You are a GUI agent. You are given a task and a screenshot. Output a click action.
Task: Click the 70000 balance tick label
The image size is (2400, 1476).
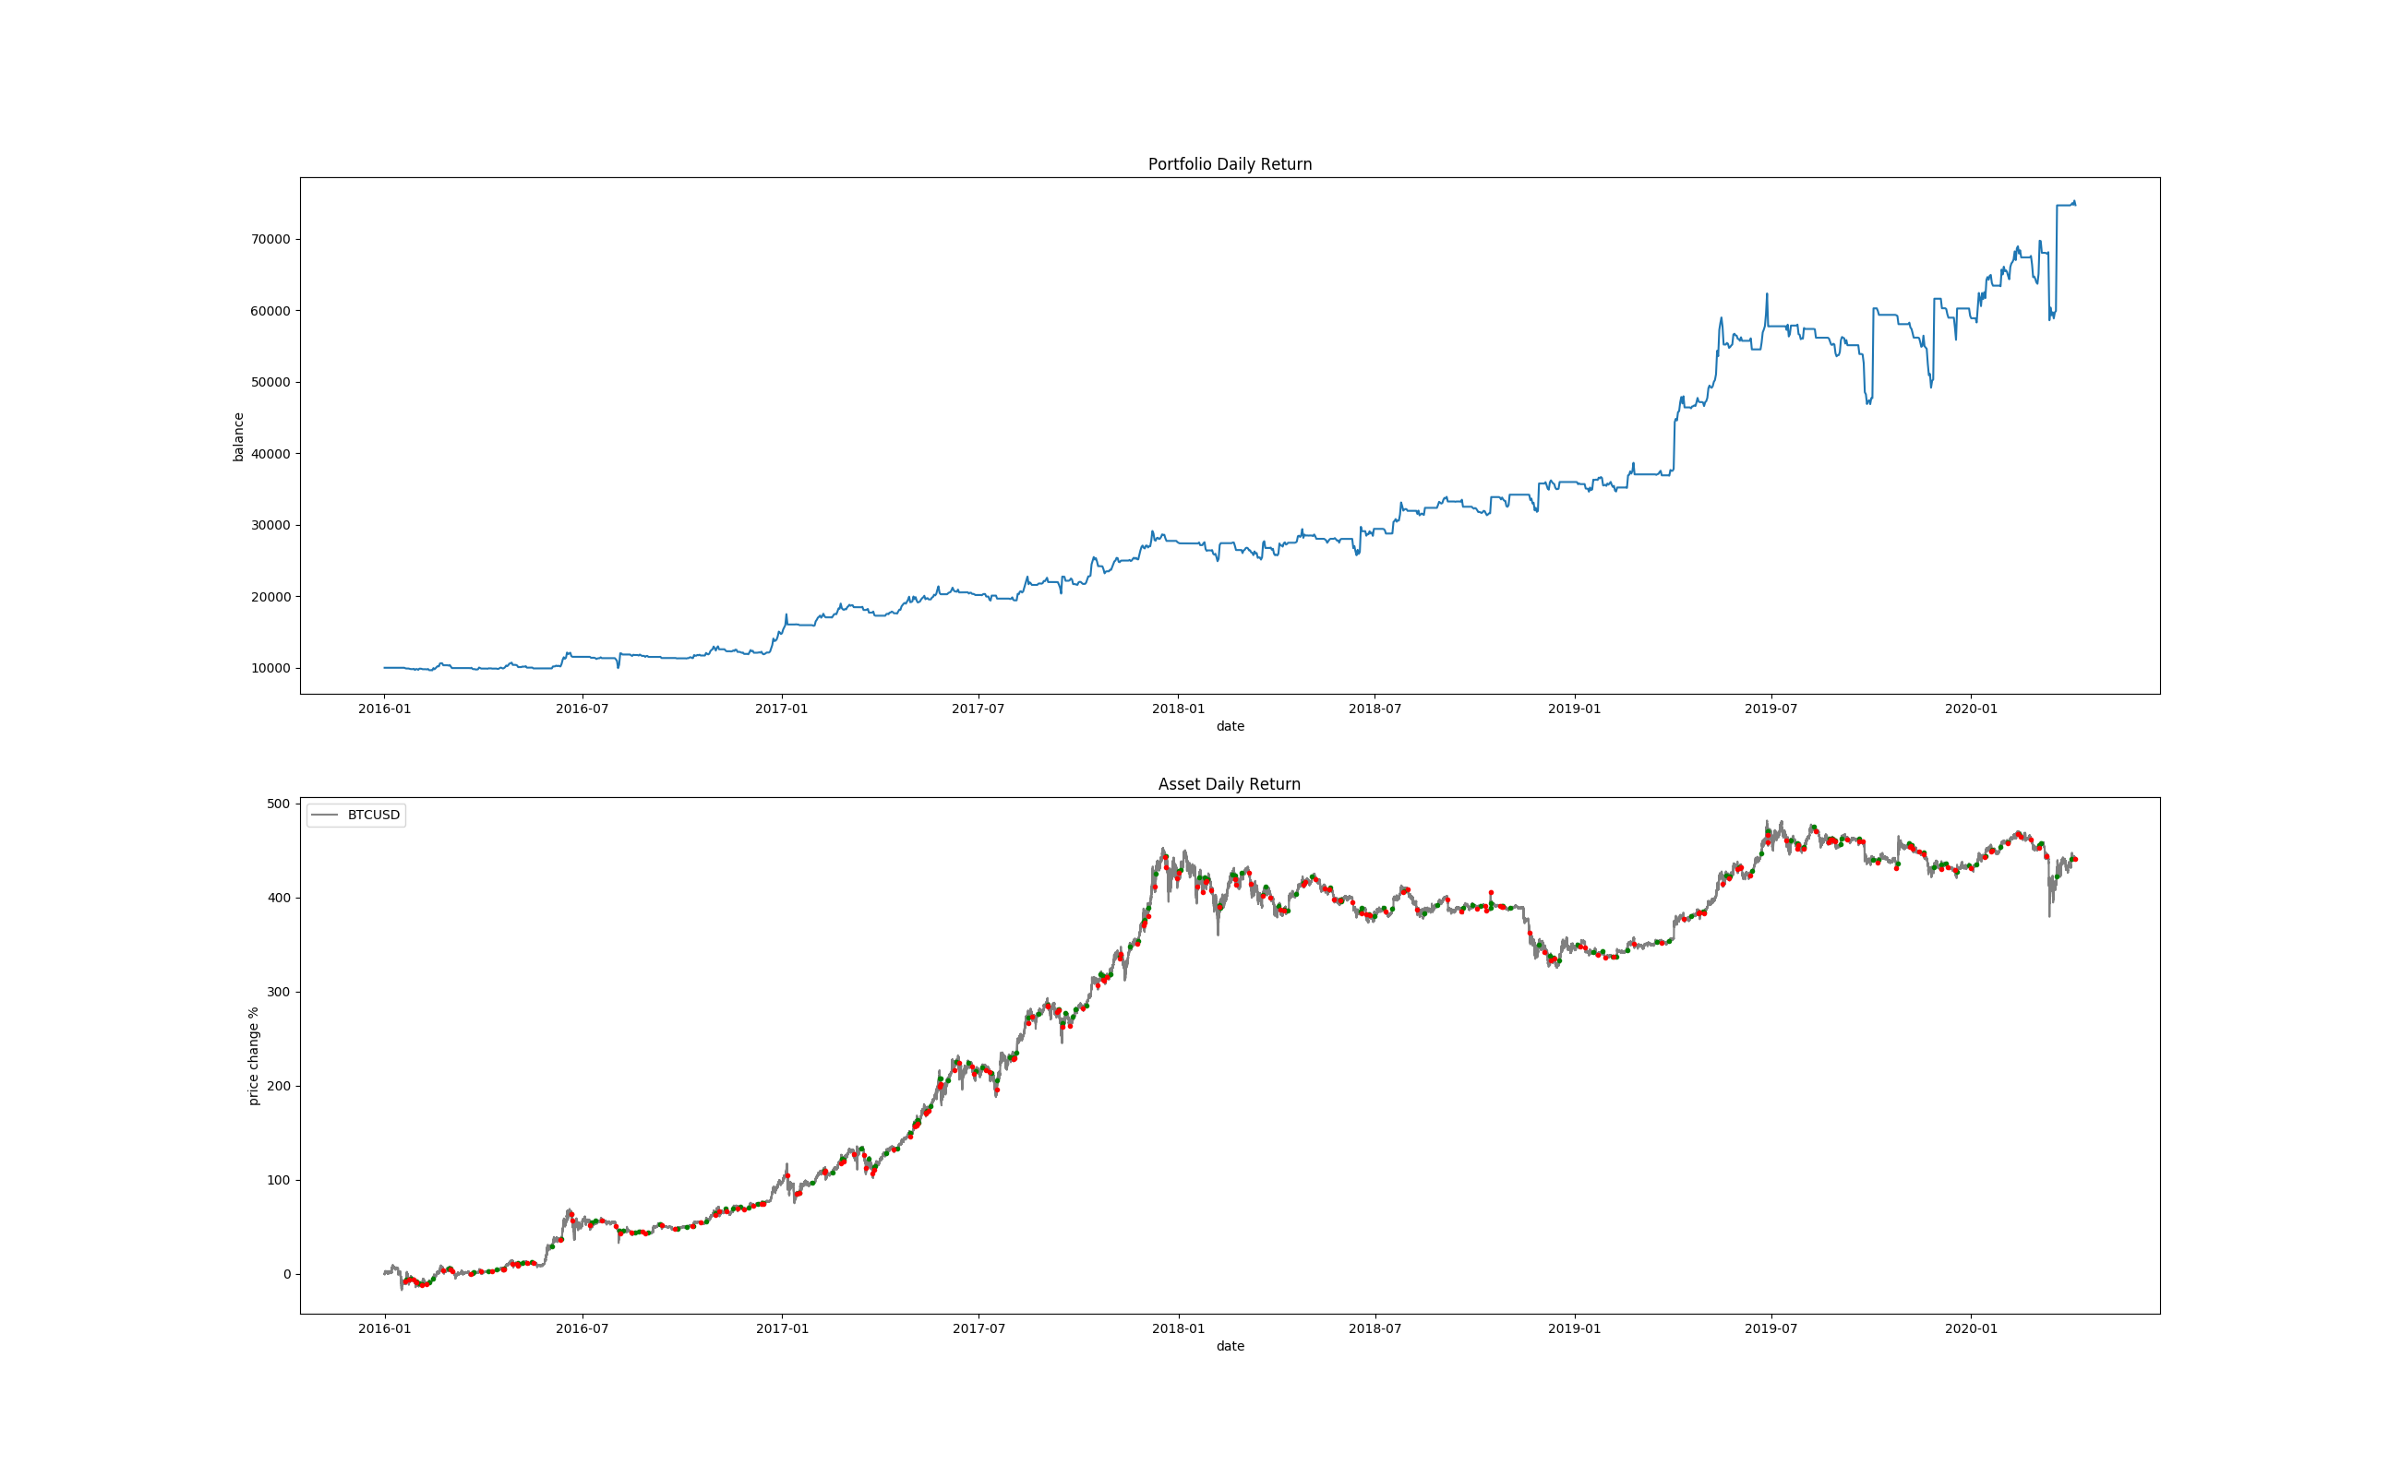click(270, 239)
